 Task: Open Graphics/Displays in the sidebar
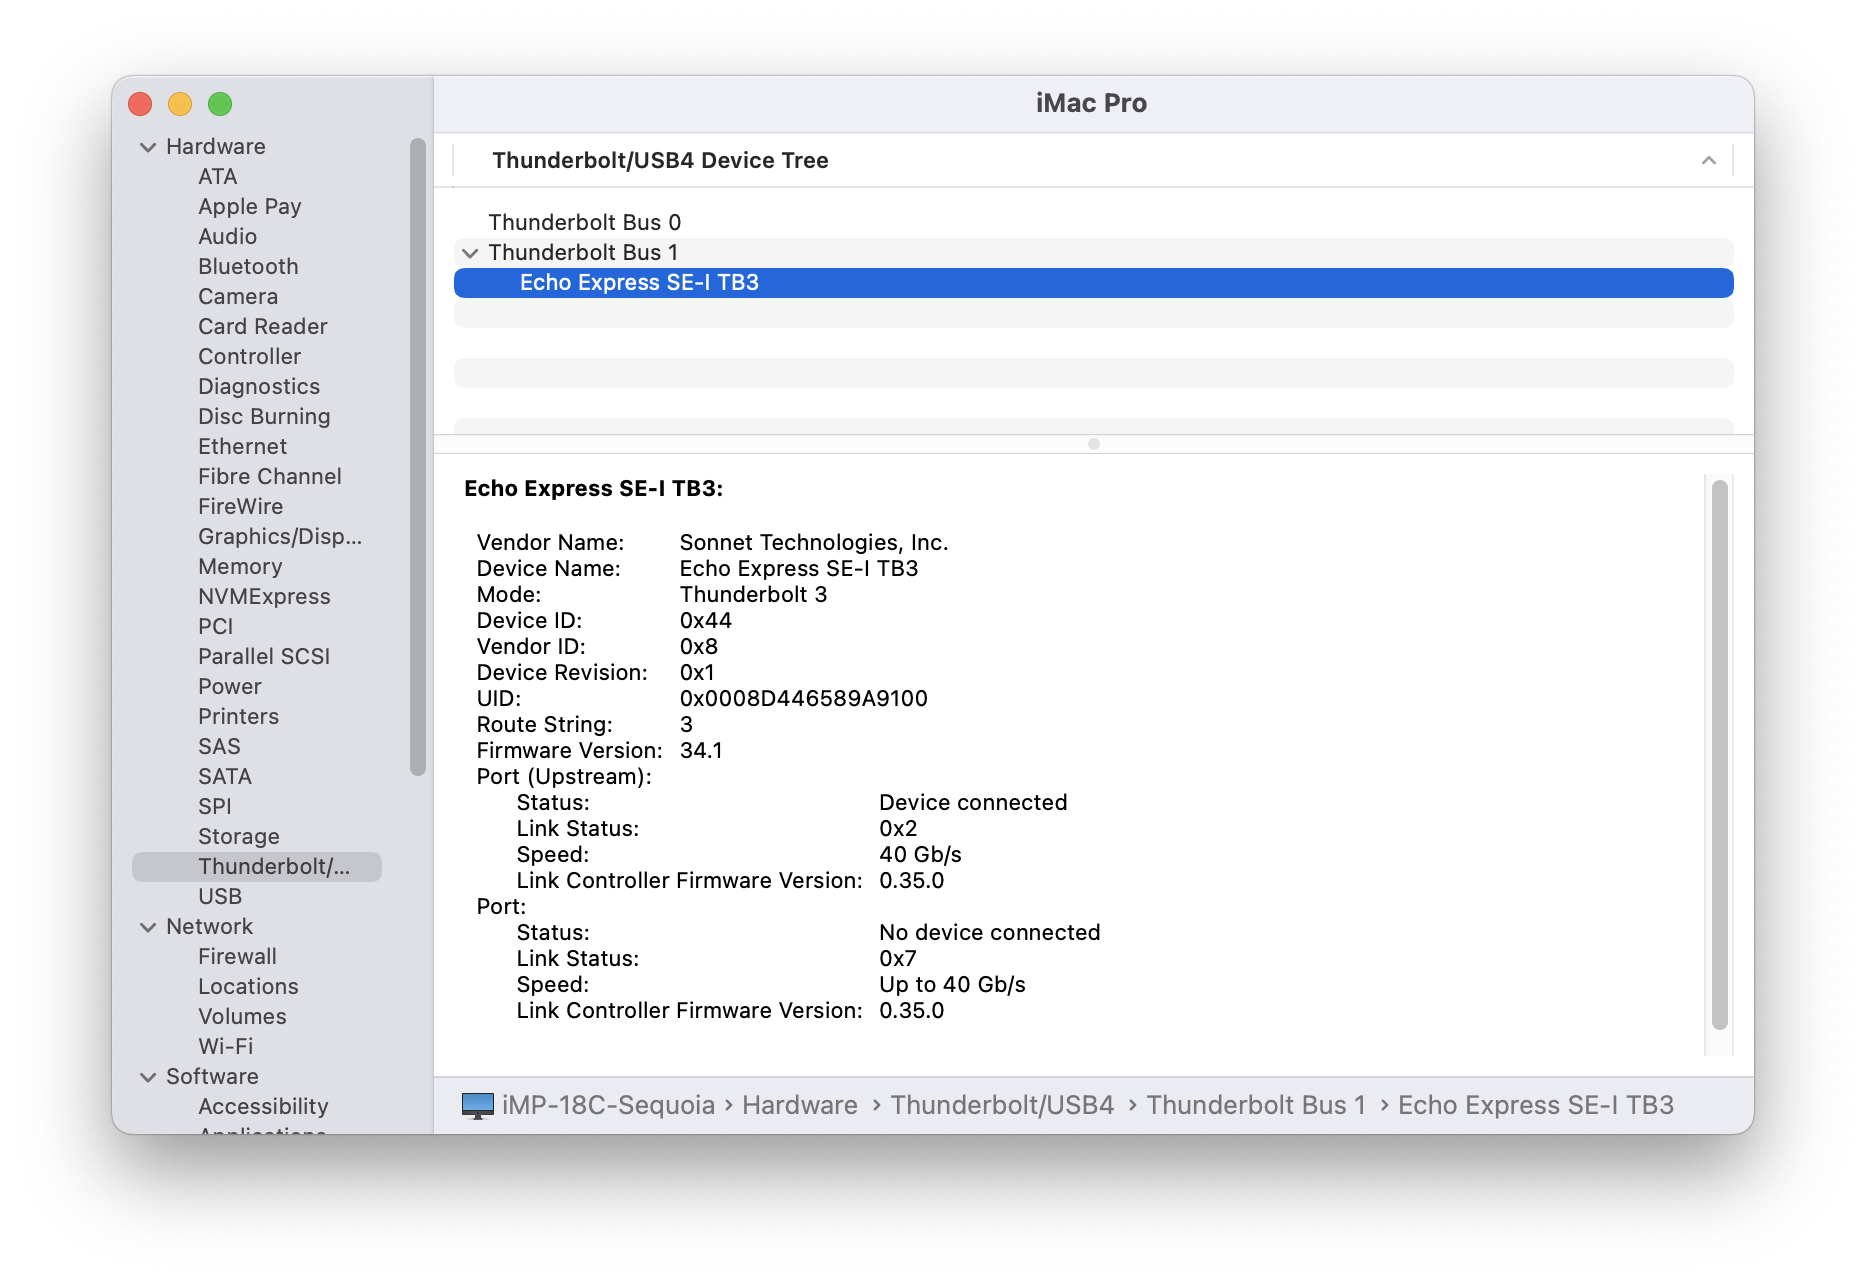[x=280, y=537]
